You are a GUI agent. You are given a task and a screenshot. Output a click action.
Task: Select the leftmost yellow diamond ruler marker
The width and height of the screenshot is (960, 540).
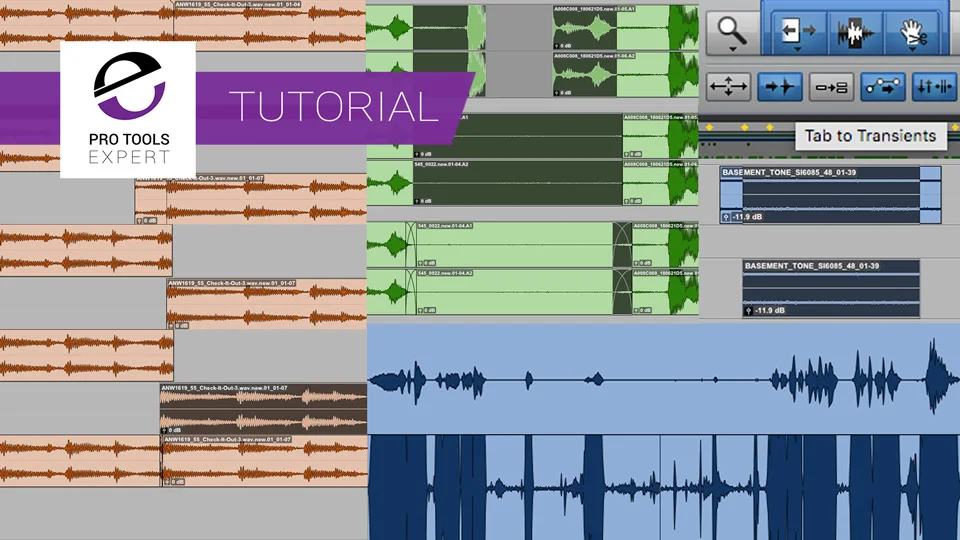pyautogui.click(x=710, y=127)
